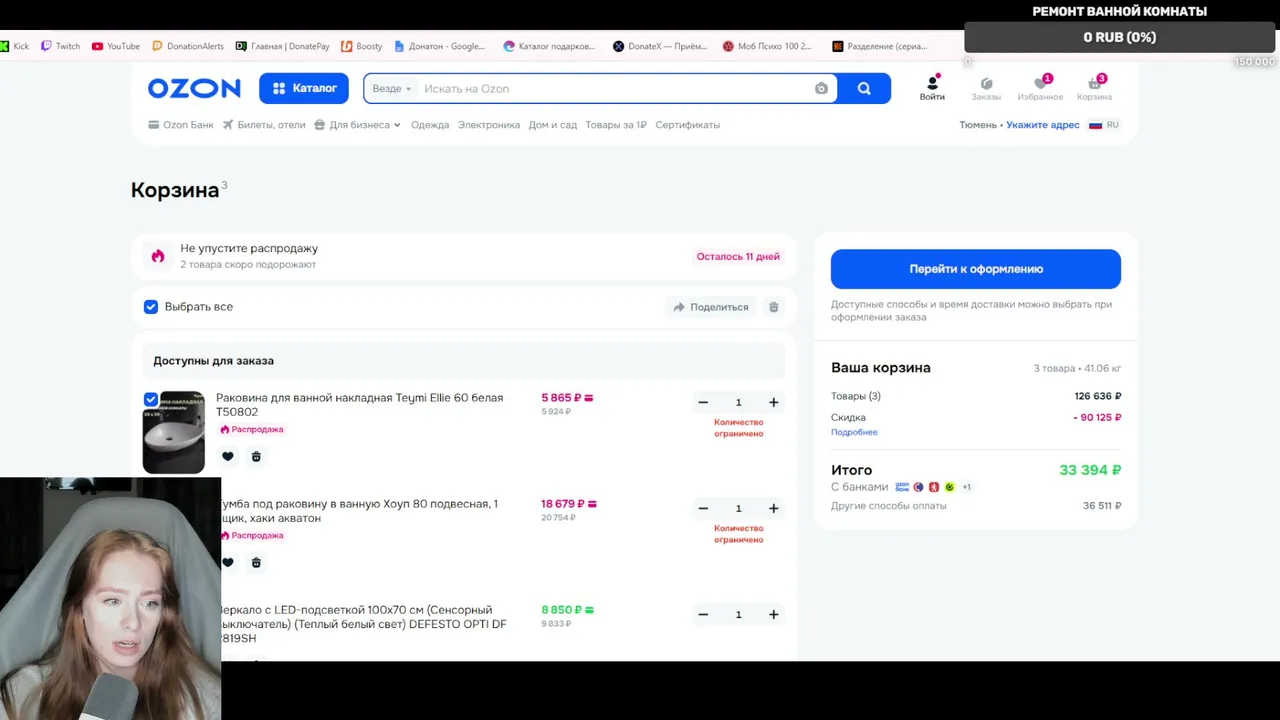Screen dimensions: 1280x720
Task: Click the flame sale icon in banner
Action: tap(158, 256)
